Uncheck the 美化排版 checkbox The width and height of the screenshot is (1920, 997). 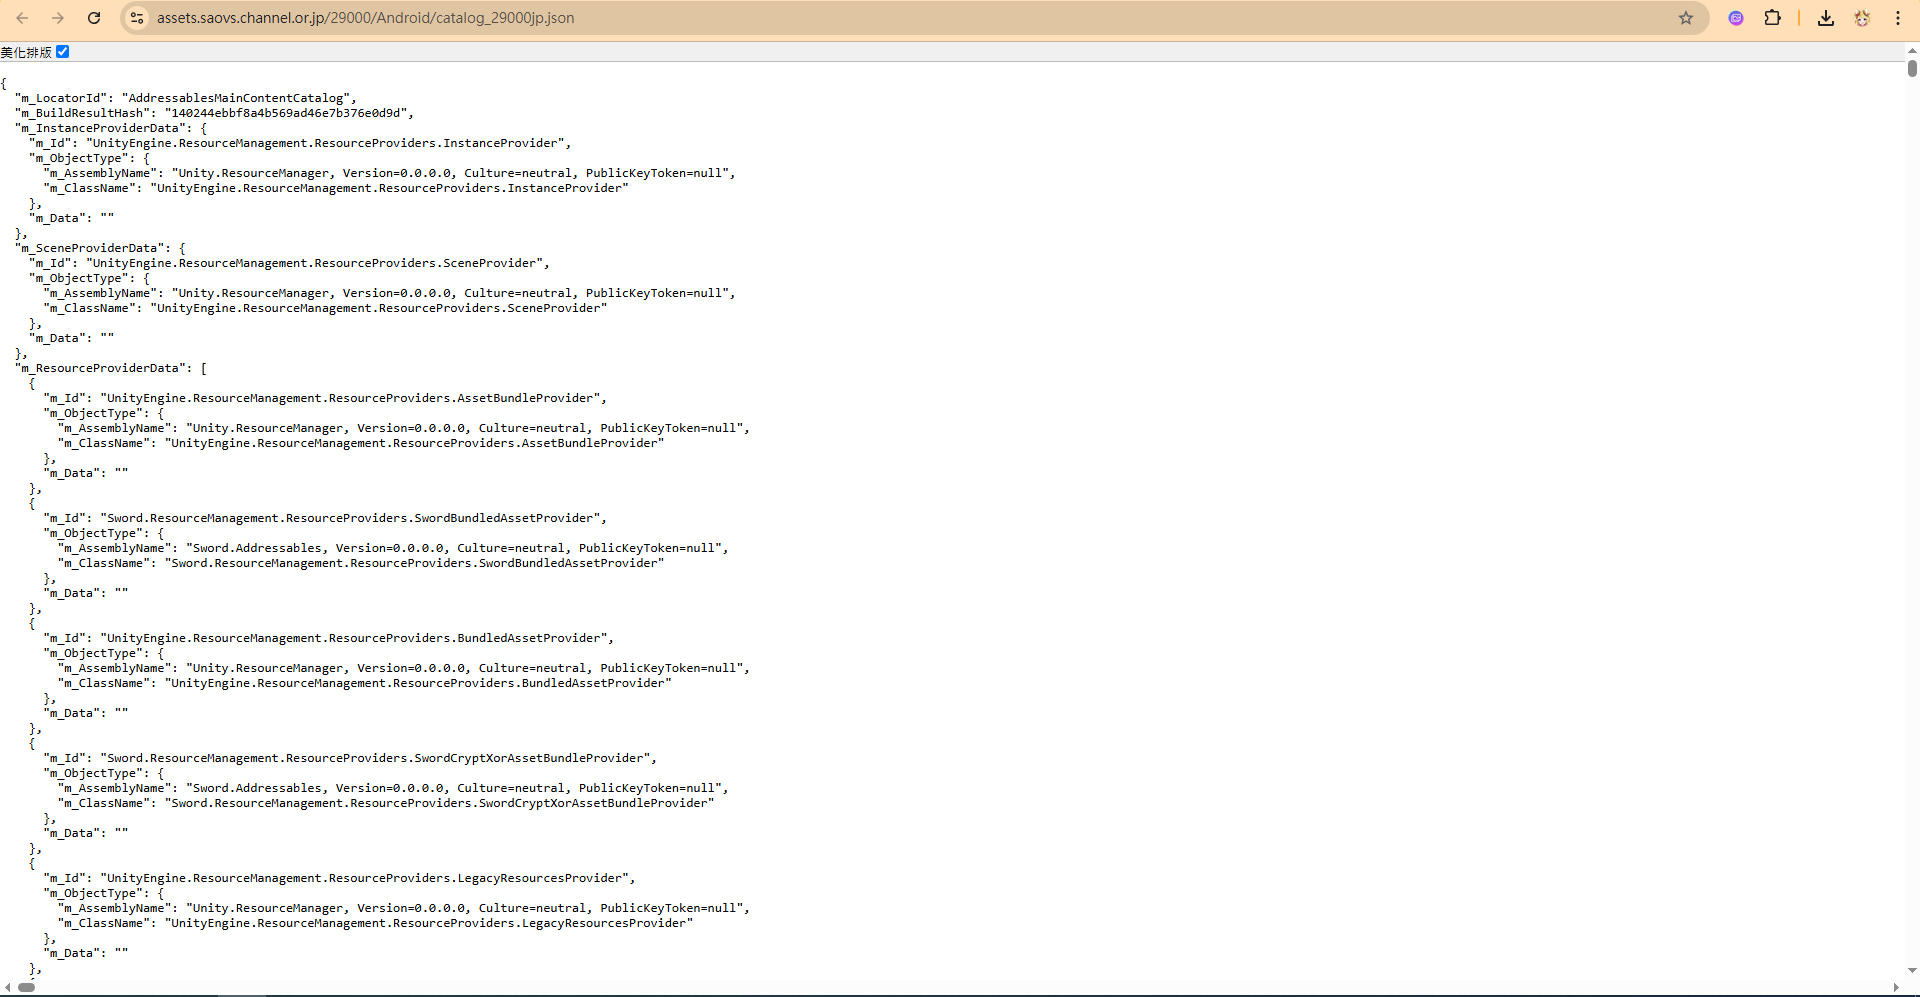[x=63, y=52]
